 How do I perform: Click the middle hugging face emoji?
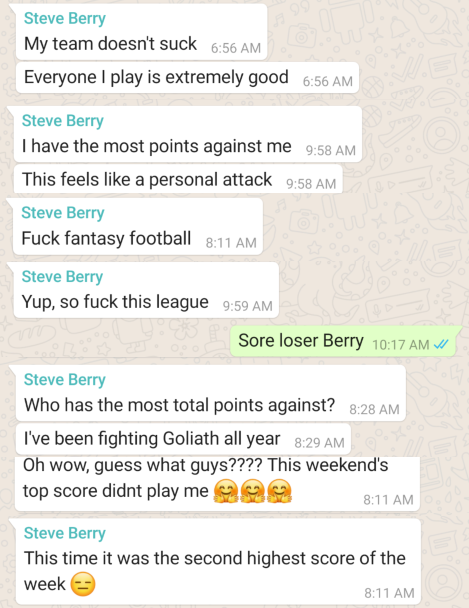click(253, 491)
